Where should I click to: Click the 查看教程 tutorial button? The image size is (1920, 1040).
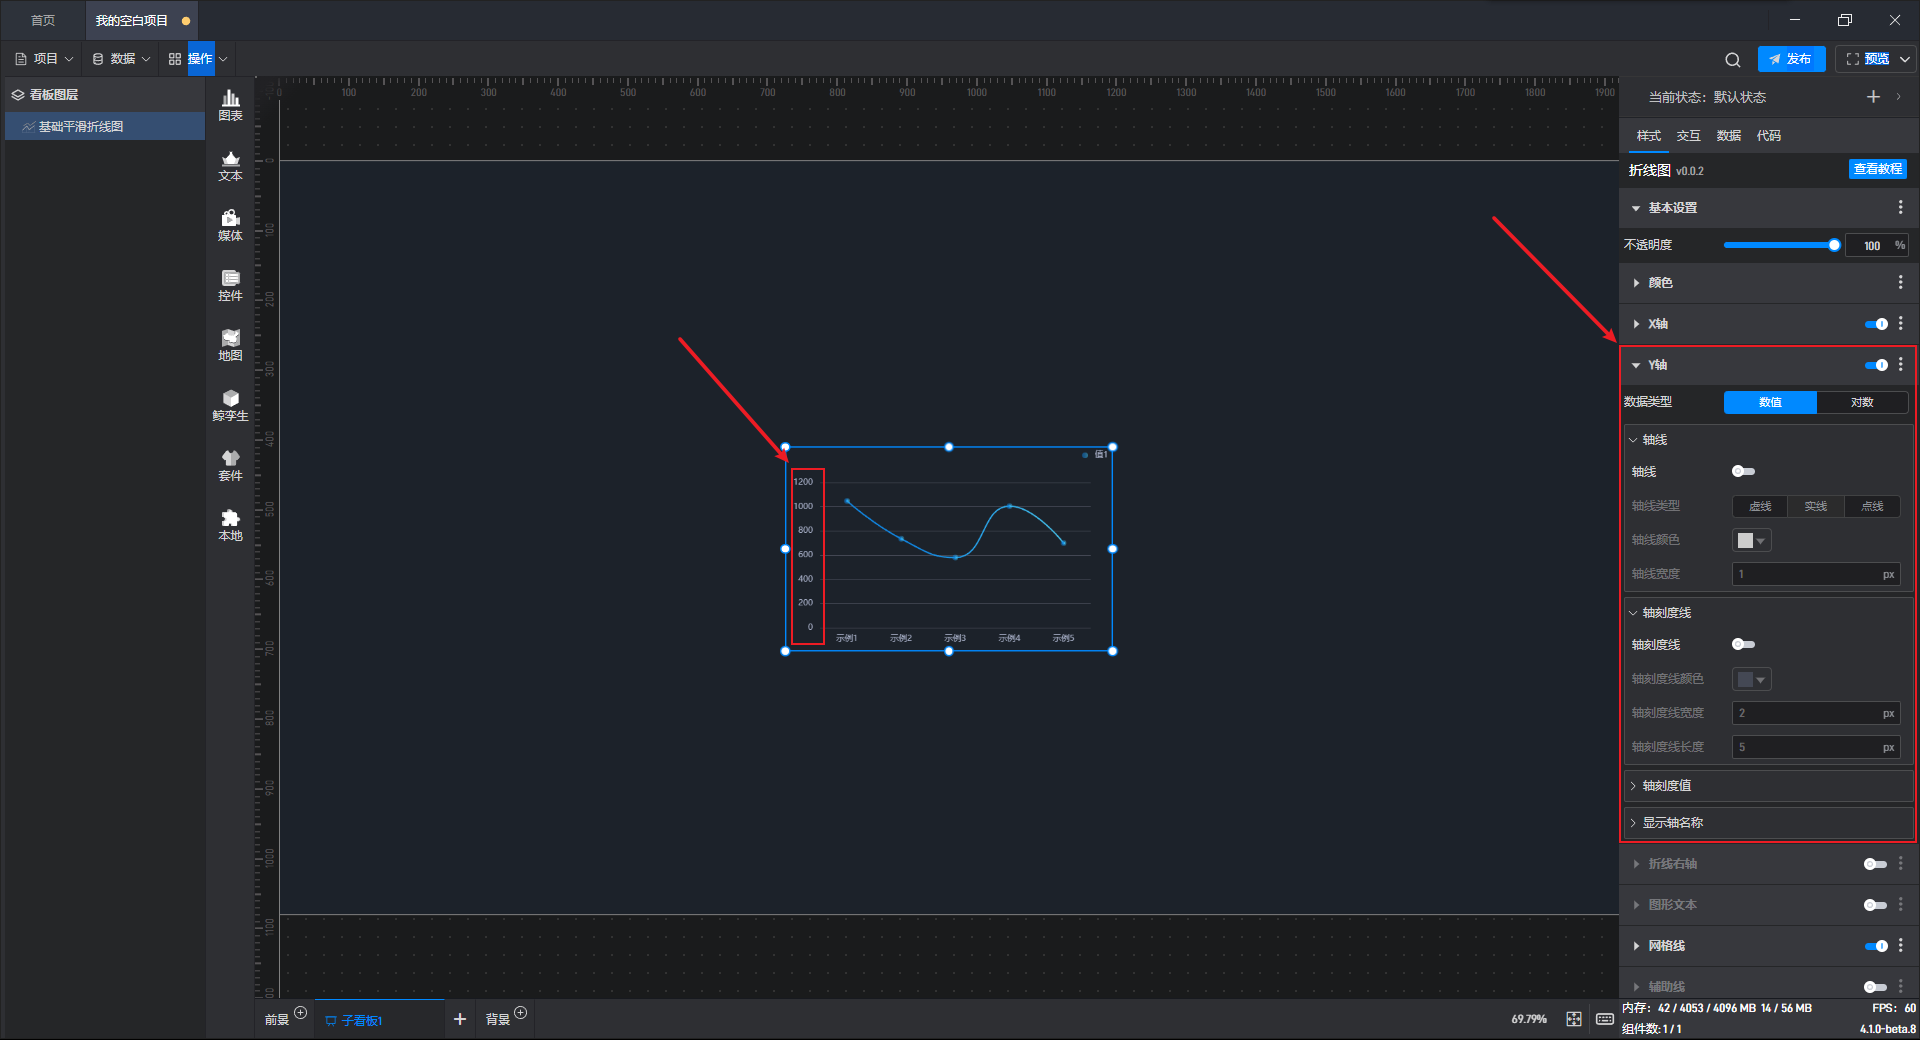[1878, 169]
